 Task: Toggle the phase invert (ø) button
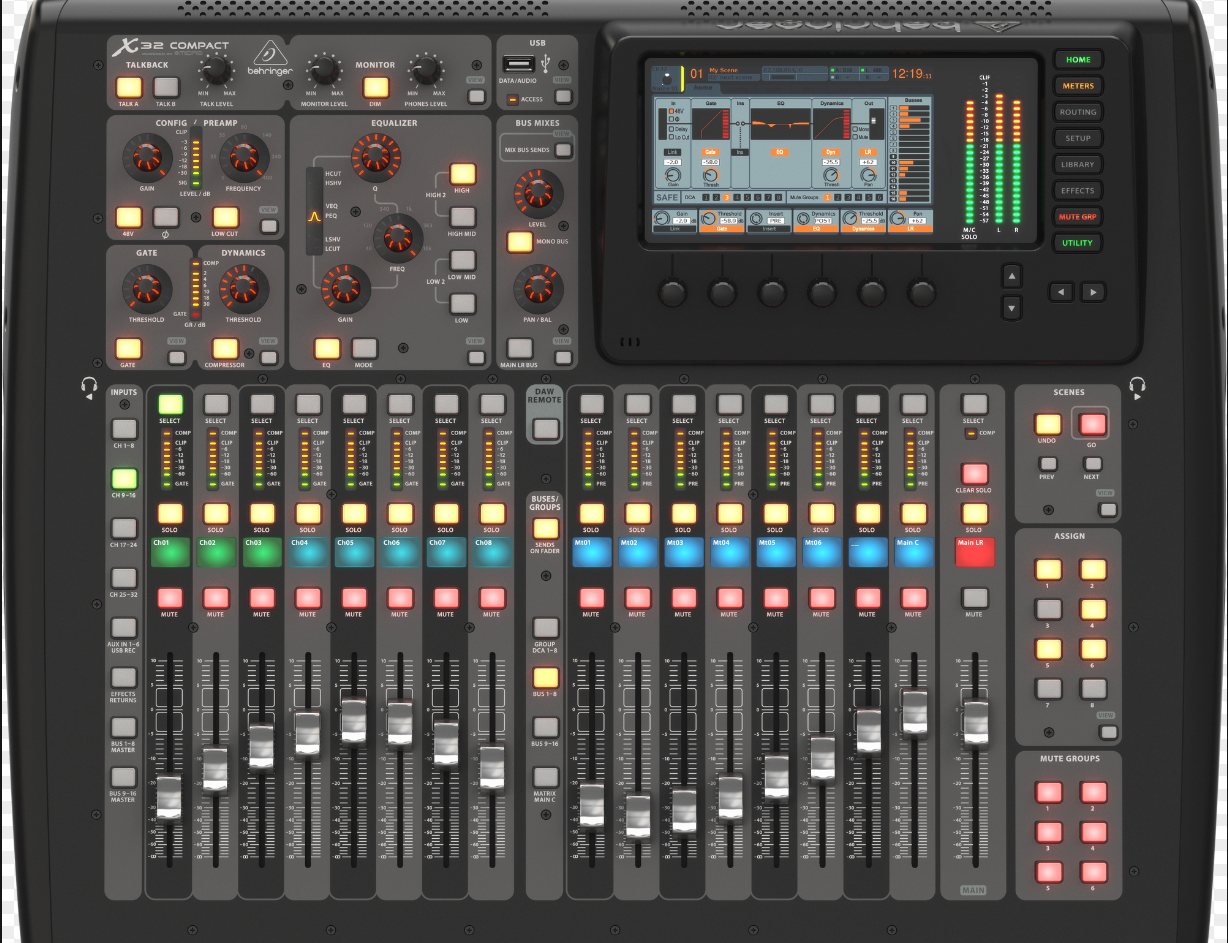(x=165, y=217)
